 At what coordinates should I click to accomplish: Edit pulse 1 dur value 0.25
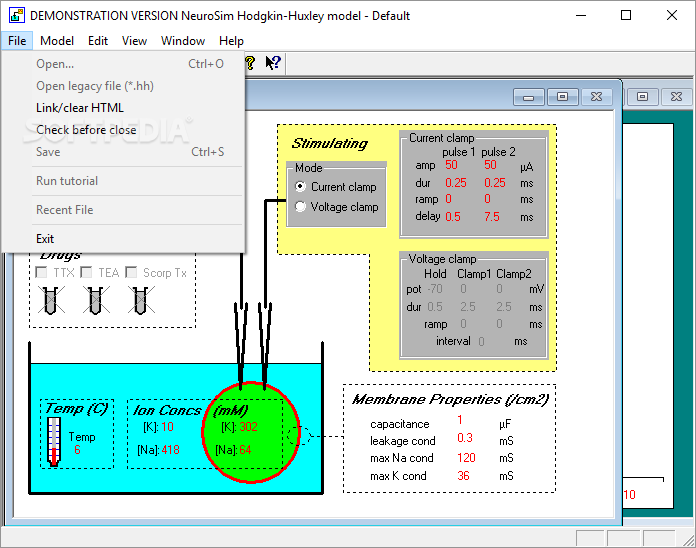[456, 183]
